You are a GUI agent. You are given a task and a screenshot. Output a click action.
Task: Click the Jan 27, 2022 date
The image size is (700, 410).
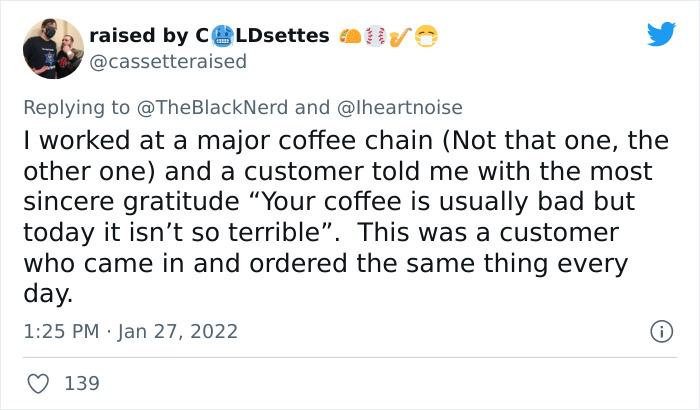click(178, 331)
